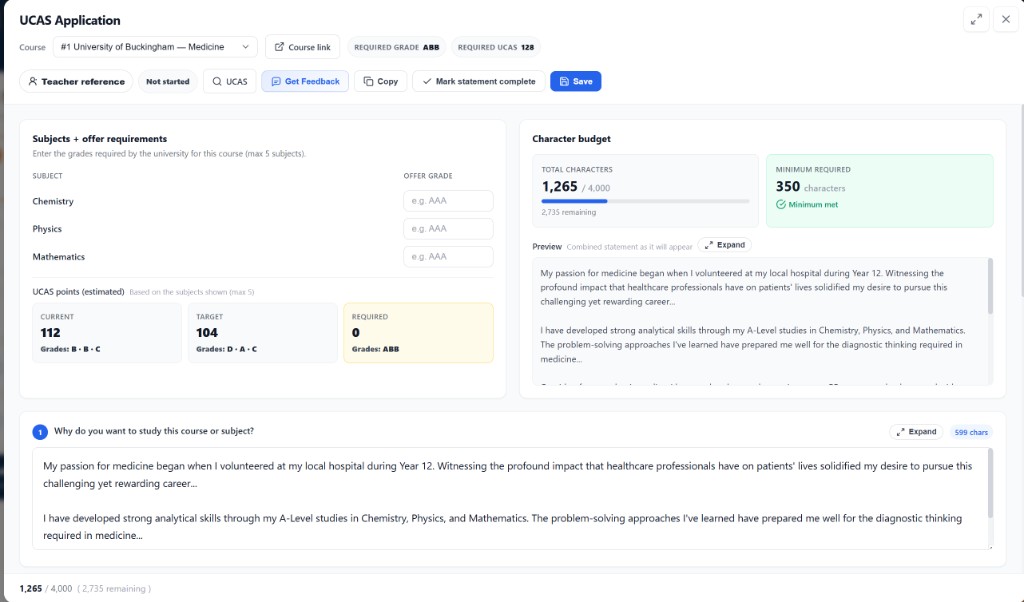Image resolution: width=1024 pixels, height=602 pixels.
Task: Click the Course link external icon button
Action: click(x=302, y=47)
